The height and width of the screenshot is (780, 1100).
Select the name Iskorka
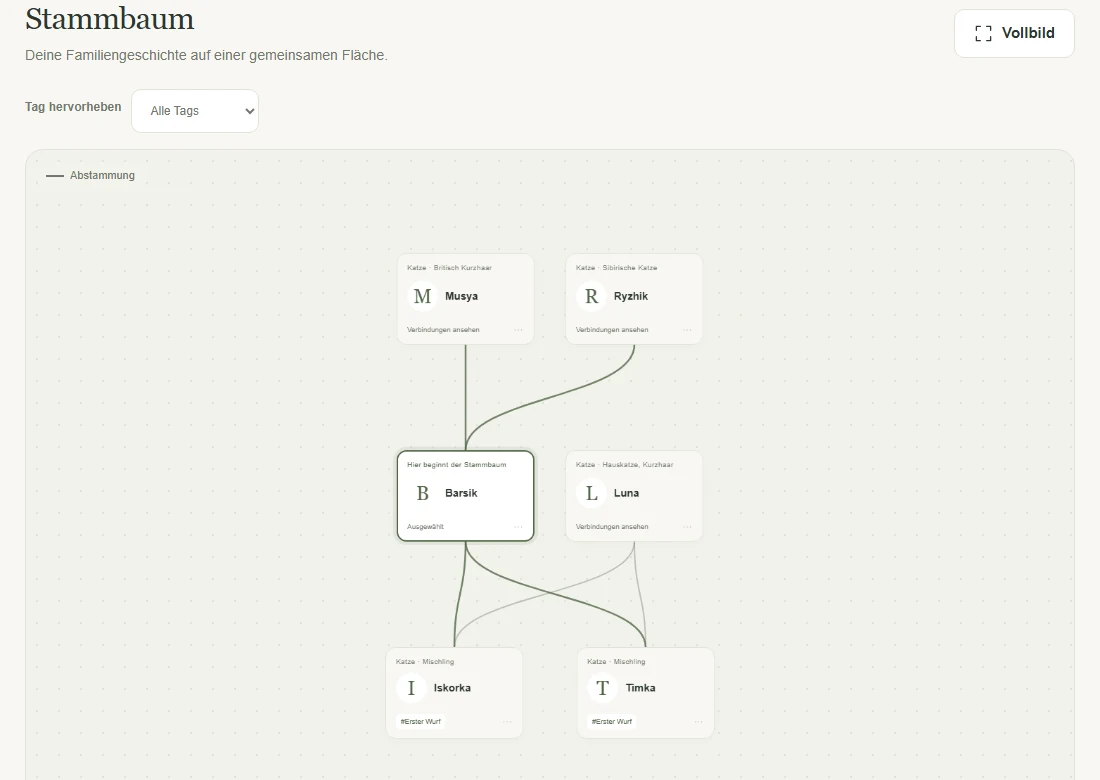point(452,688)
